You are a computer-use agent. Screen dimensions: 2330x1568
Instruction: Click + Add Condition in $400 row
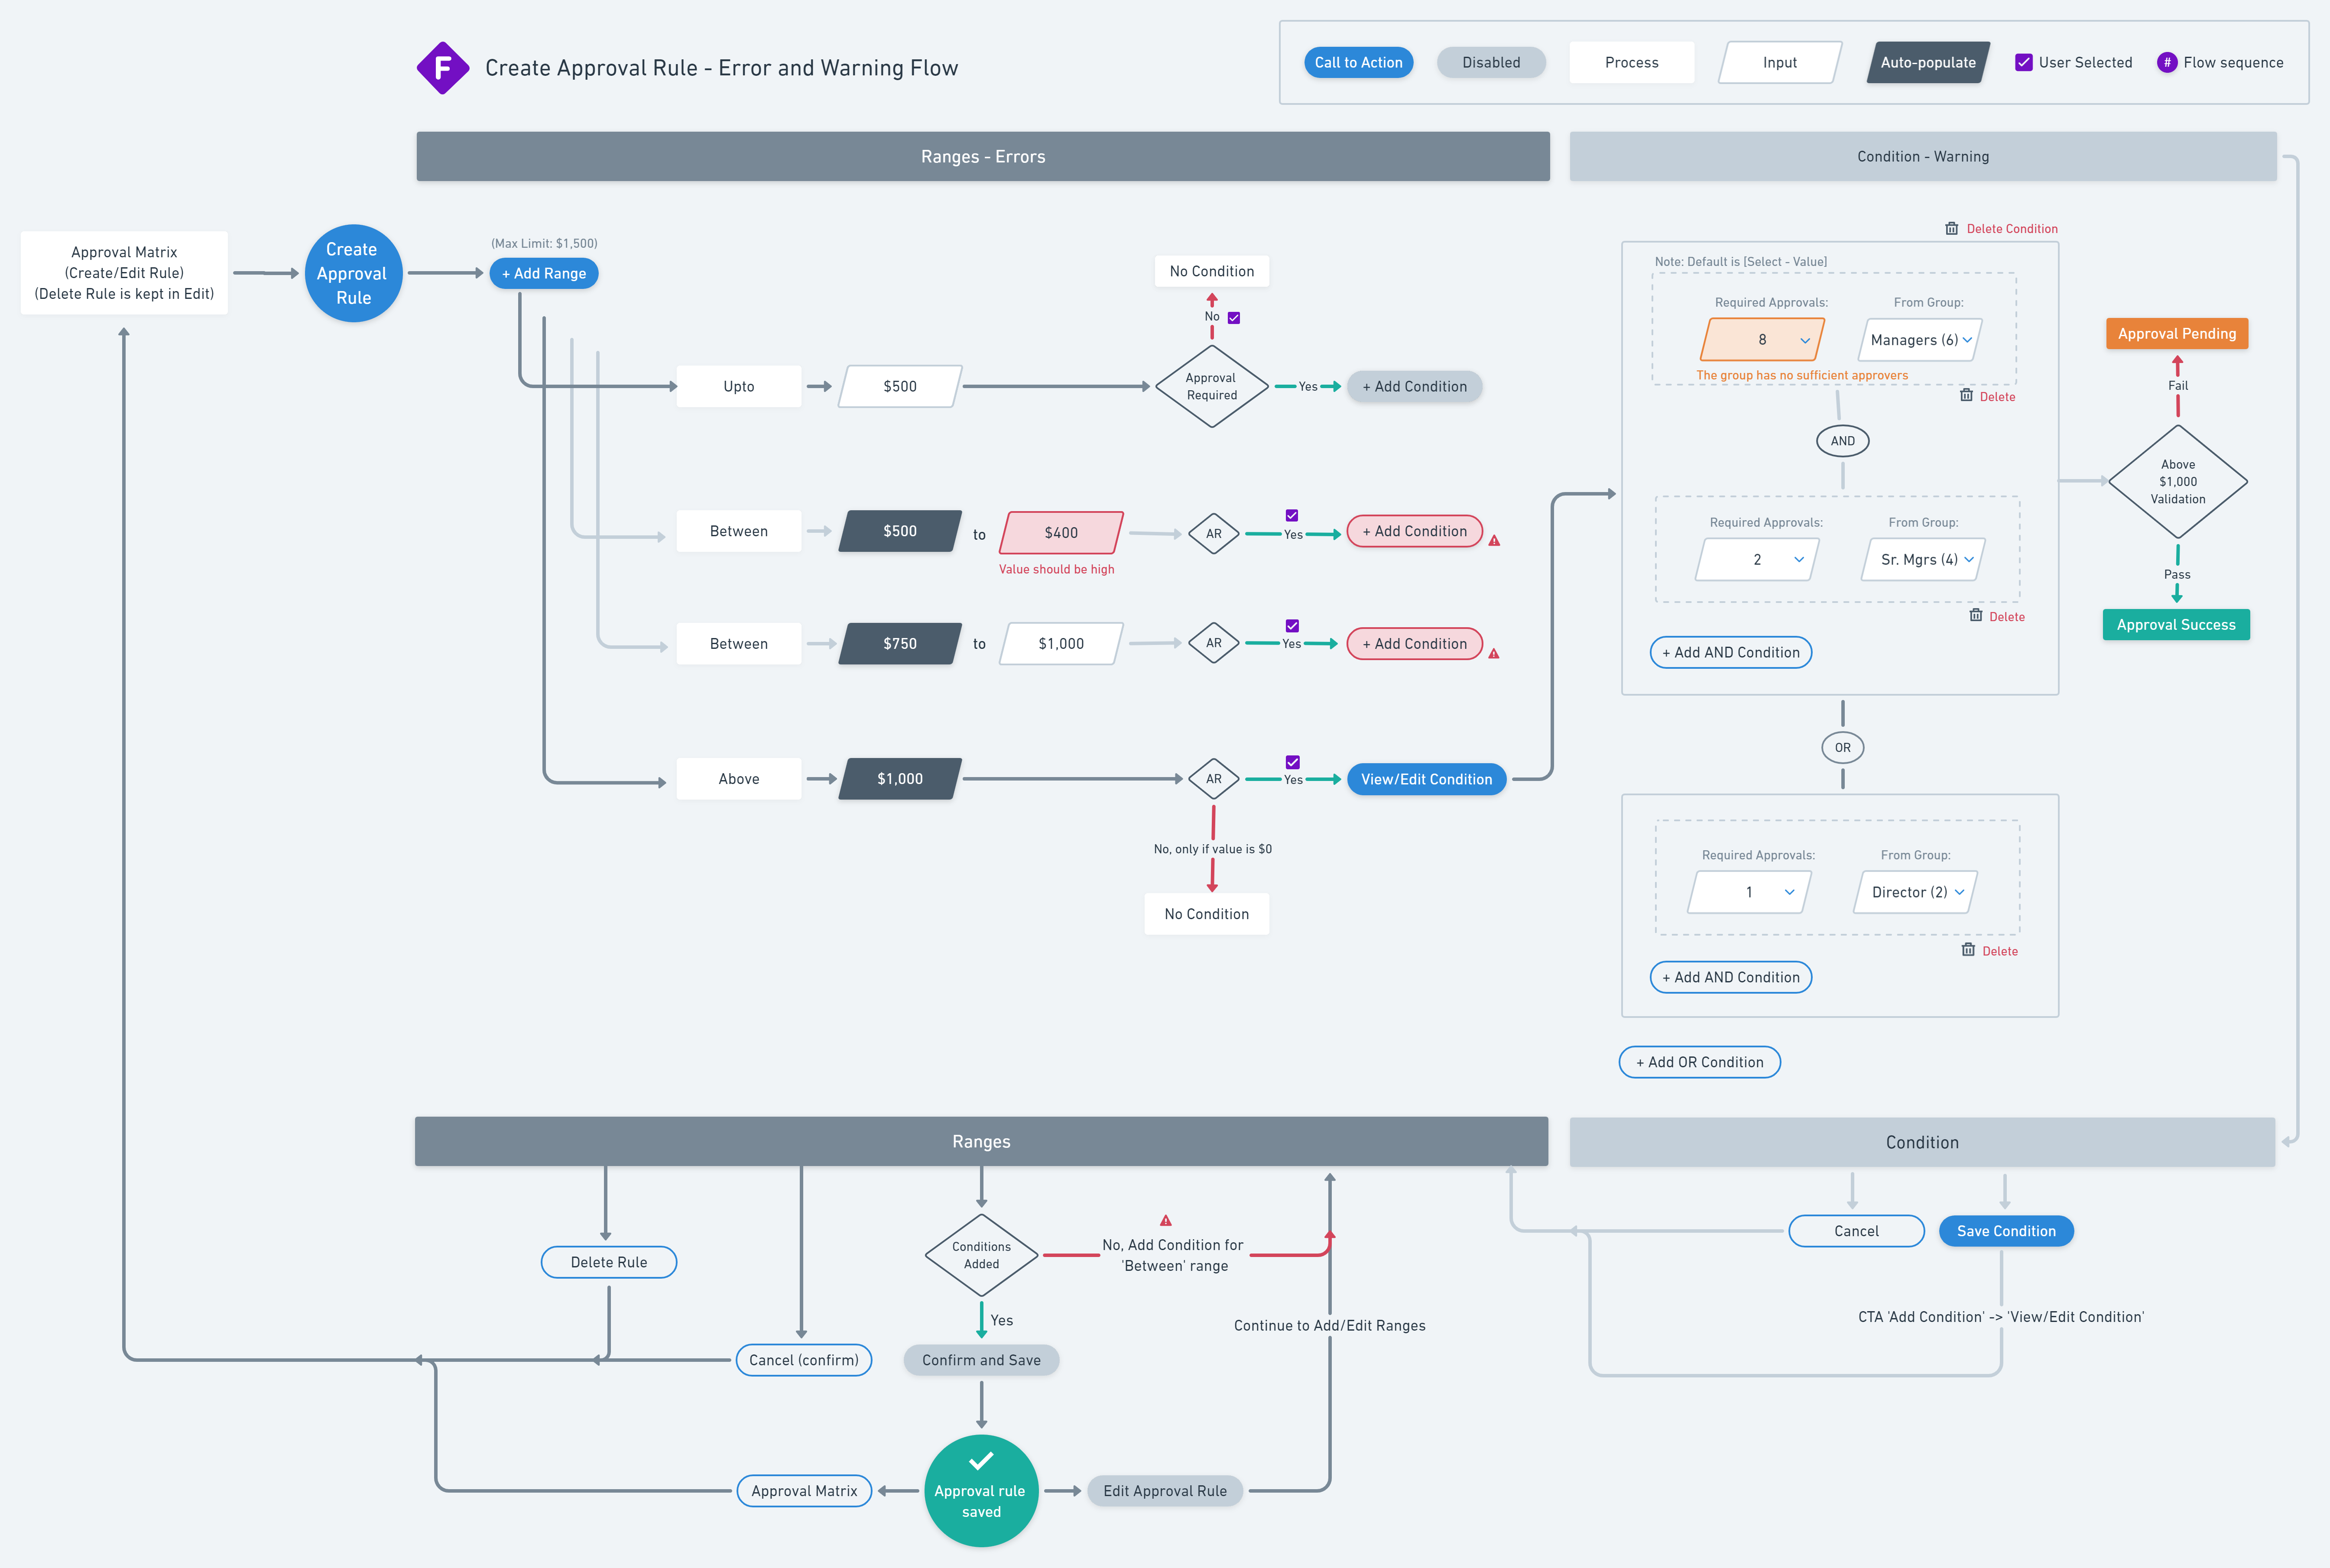coord(1414,531)
